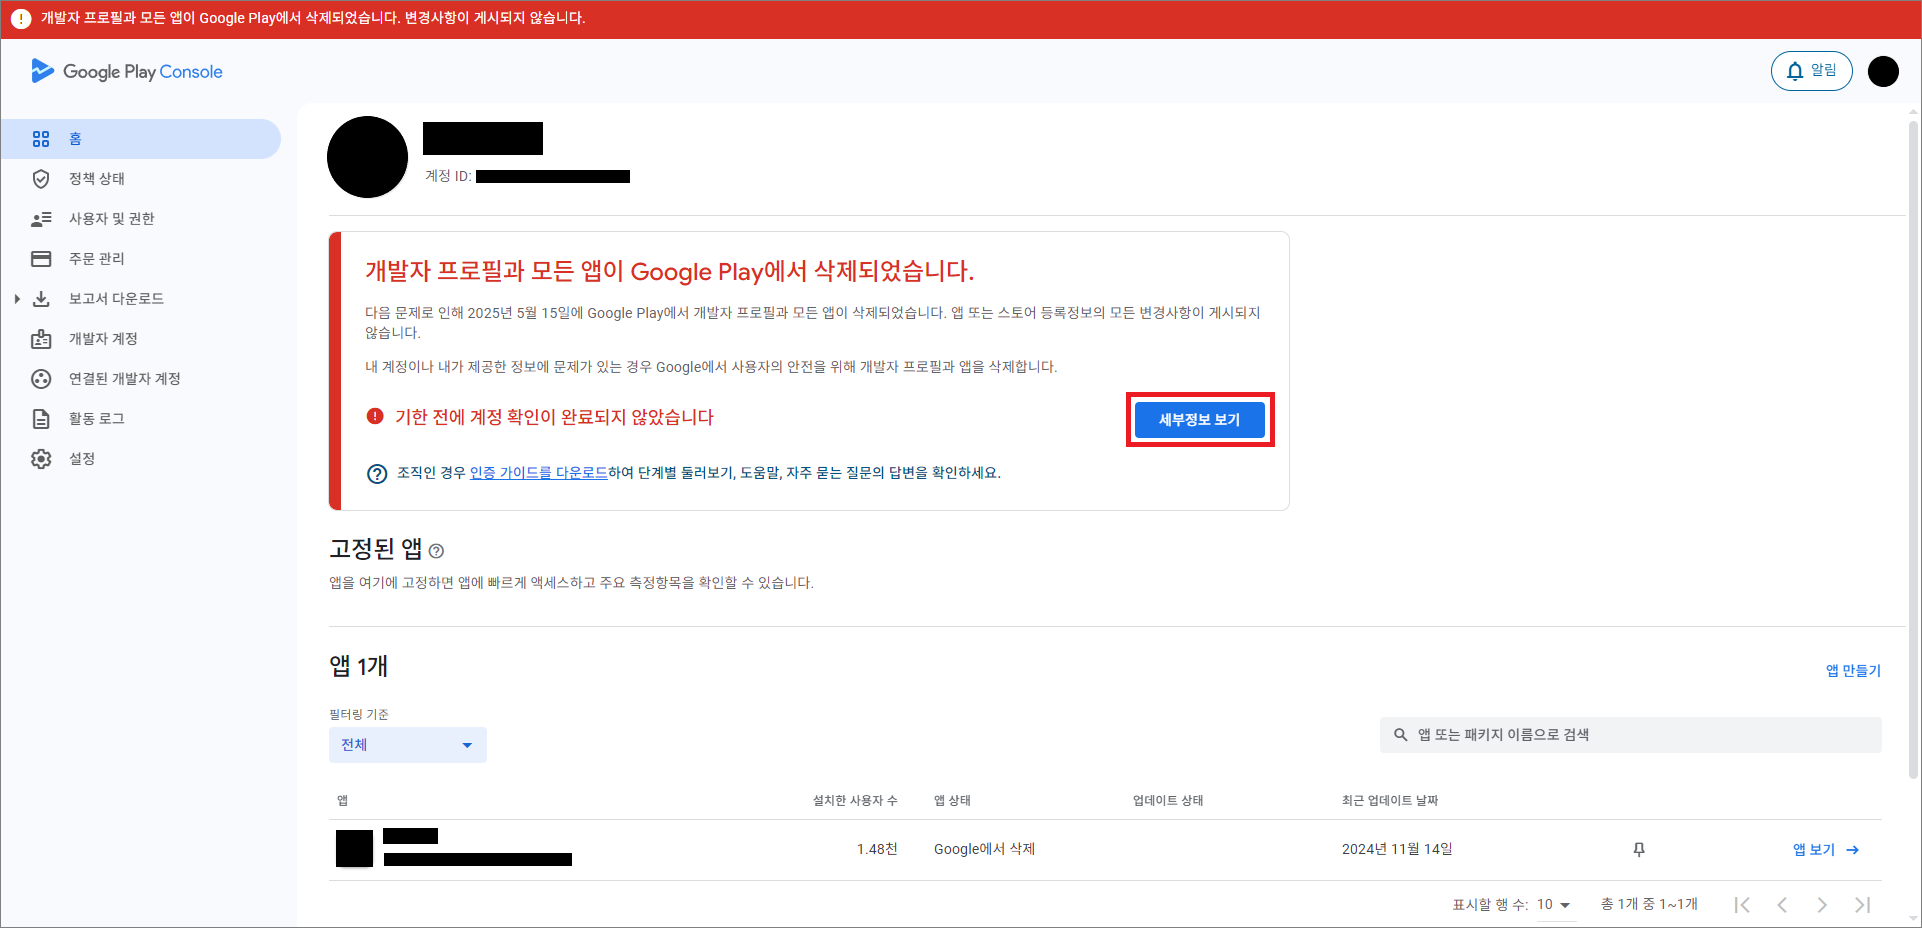
Task: Click the app search input field
Action: pos(1631,735)
